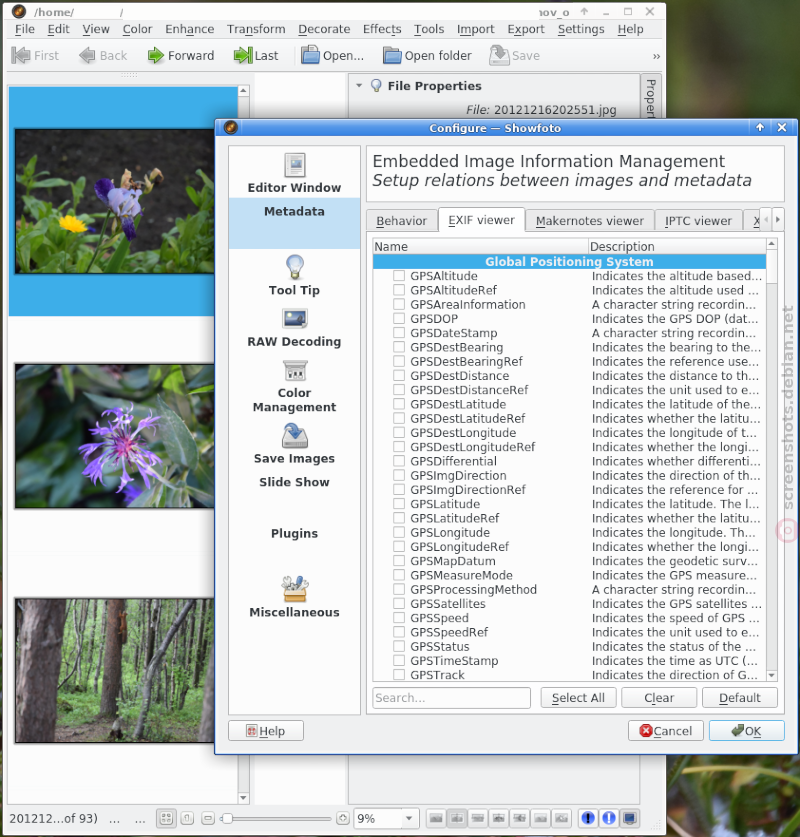Check the GPSLatitude tag
The width and height of the screenshot is (800, 837).
tap(399, 504)
